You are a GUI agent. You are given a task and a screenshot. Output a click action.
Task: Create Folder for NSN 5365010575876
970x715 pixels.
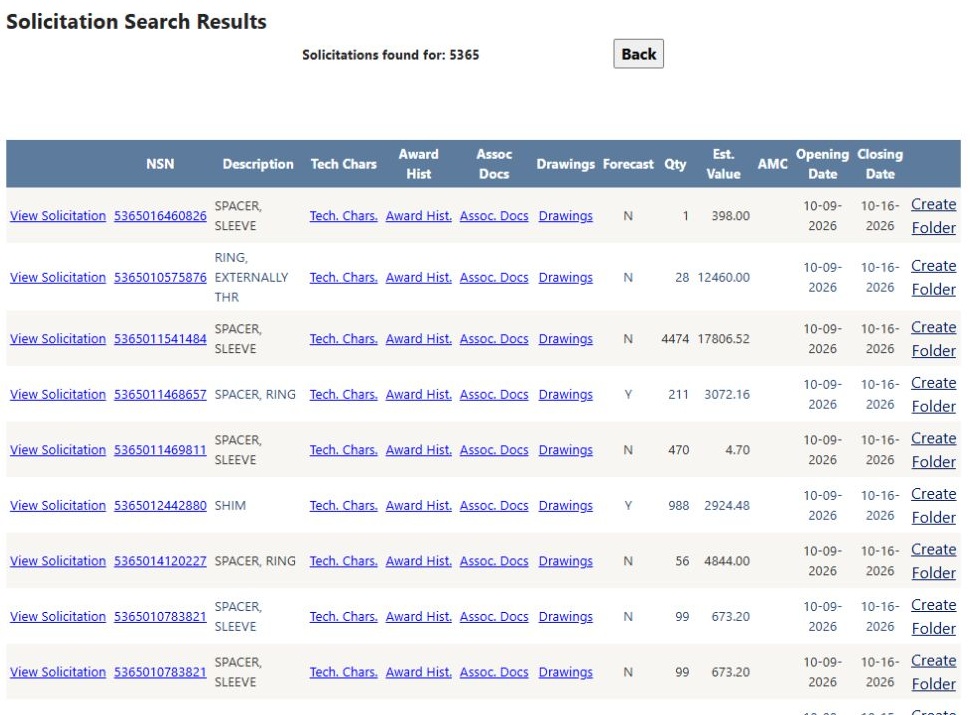point(934,277)
